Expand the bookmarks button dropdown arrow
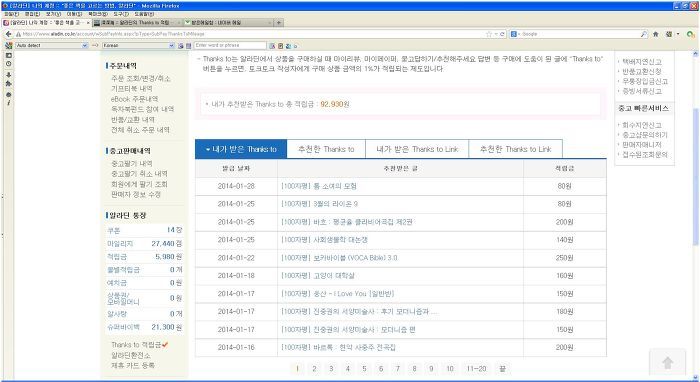This screenshot has width=700, height=382. click(678, 34)
